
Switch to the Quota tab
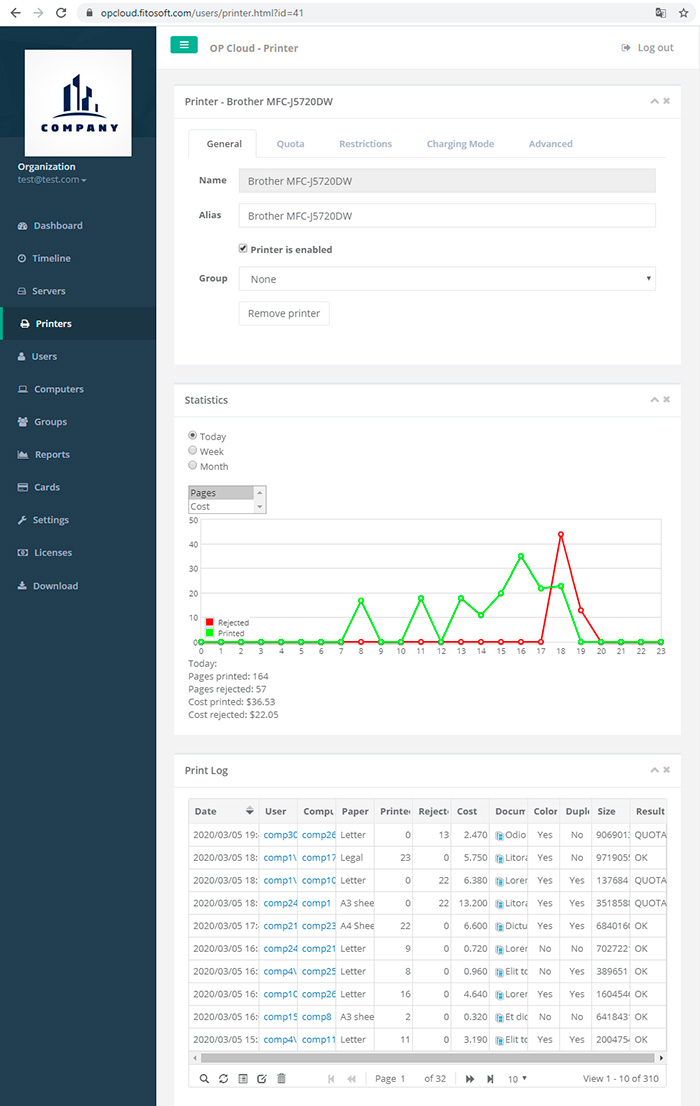click(x=290, y=144)
